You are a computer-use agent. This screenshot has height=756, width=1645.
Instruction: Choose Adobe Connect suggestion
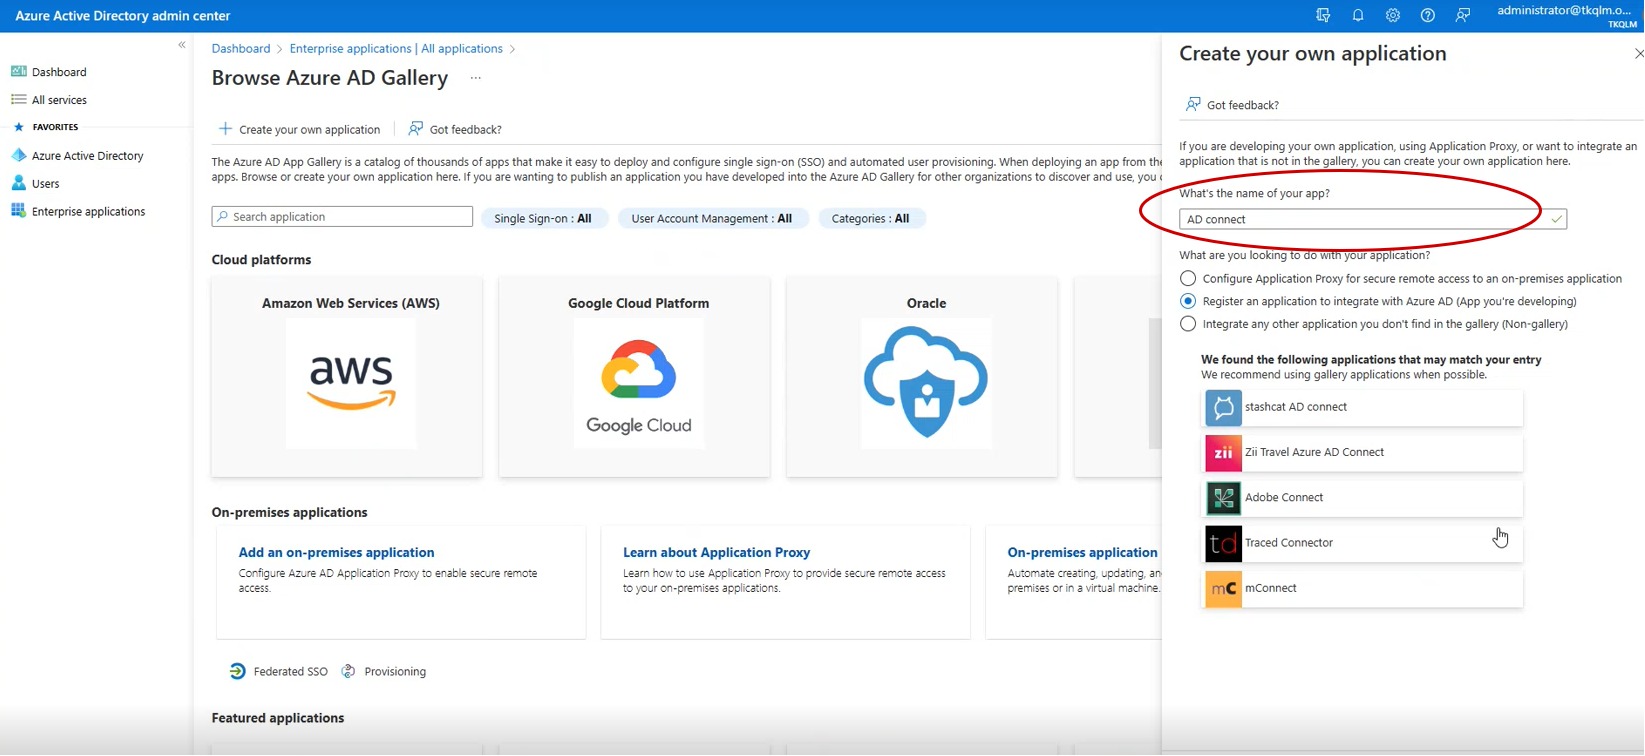[x=1363, y=498]
